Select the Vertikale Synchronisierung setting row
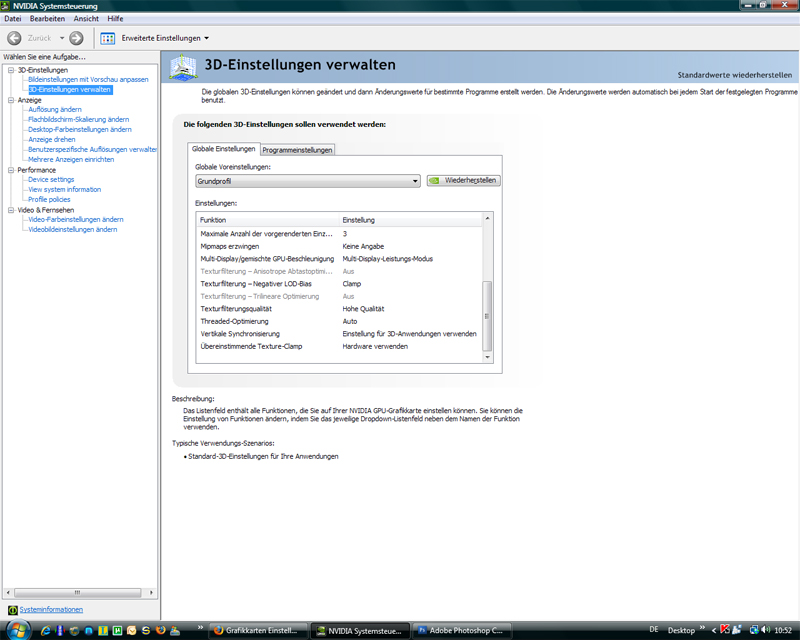The width and height of the screenshot is (800, 640). point(339,334)
